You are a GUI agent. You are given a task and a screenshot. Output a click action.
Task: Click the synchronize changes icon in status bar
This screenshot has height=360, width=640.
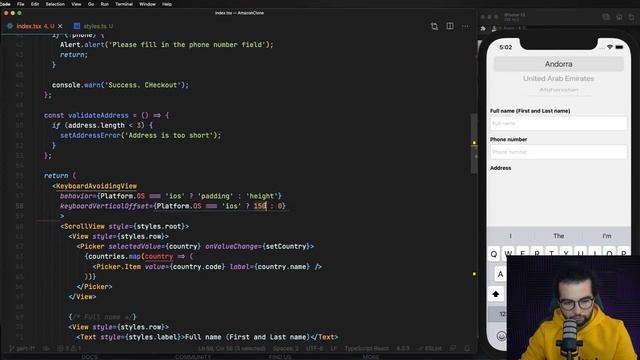[46, 349]
